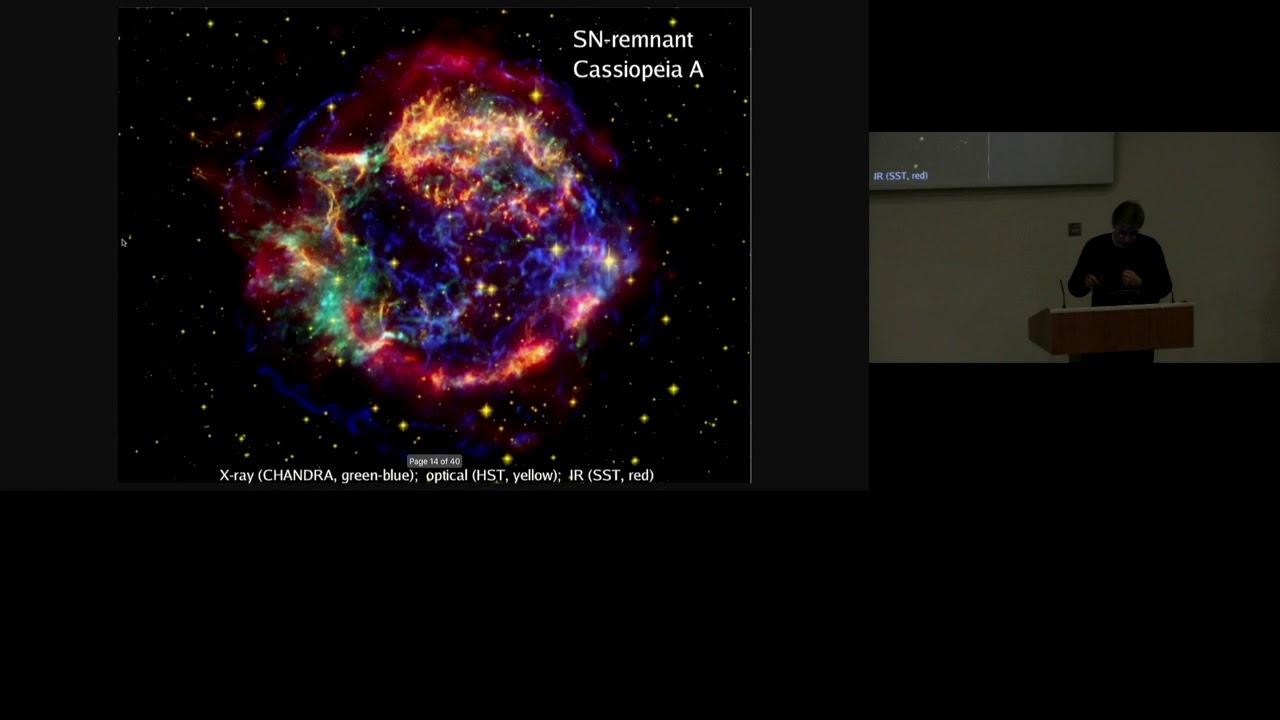Click the left podium microphone
1280x720 pixels.
1062,293
